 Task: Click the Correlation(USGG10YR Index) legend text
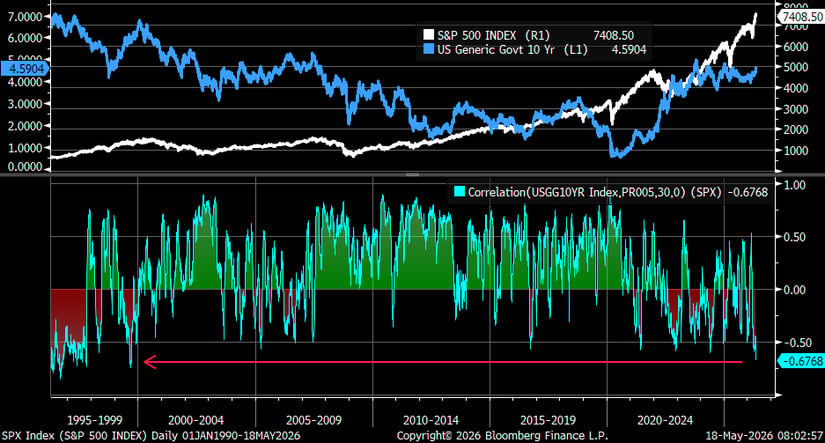tap(593, 192)
